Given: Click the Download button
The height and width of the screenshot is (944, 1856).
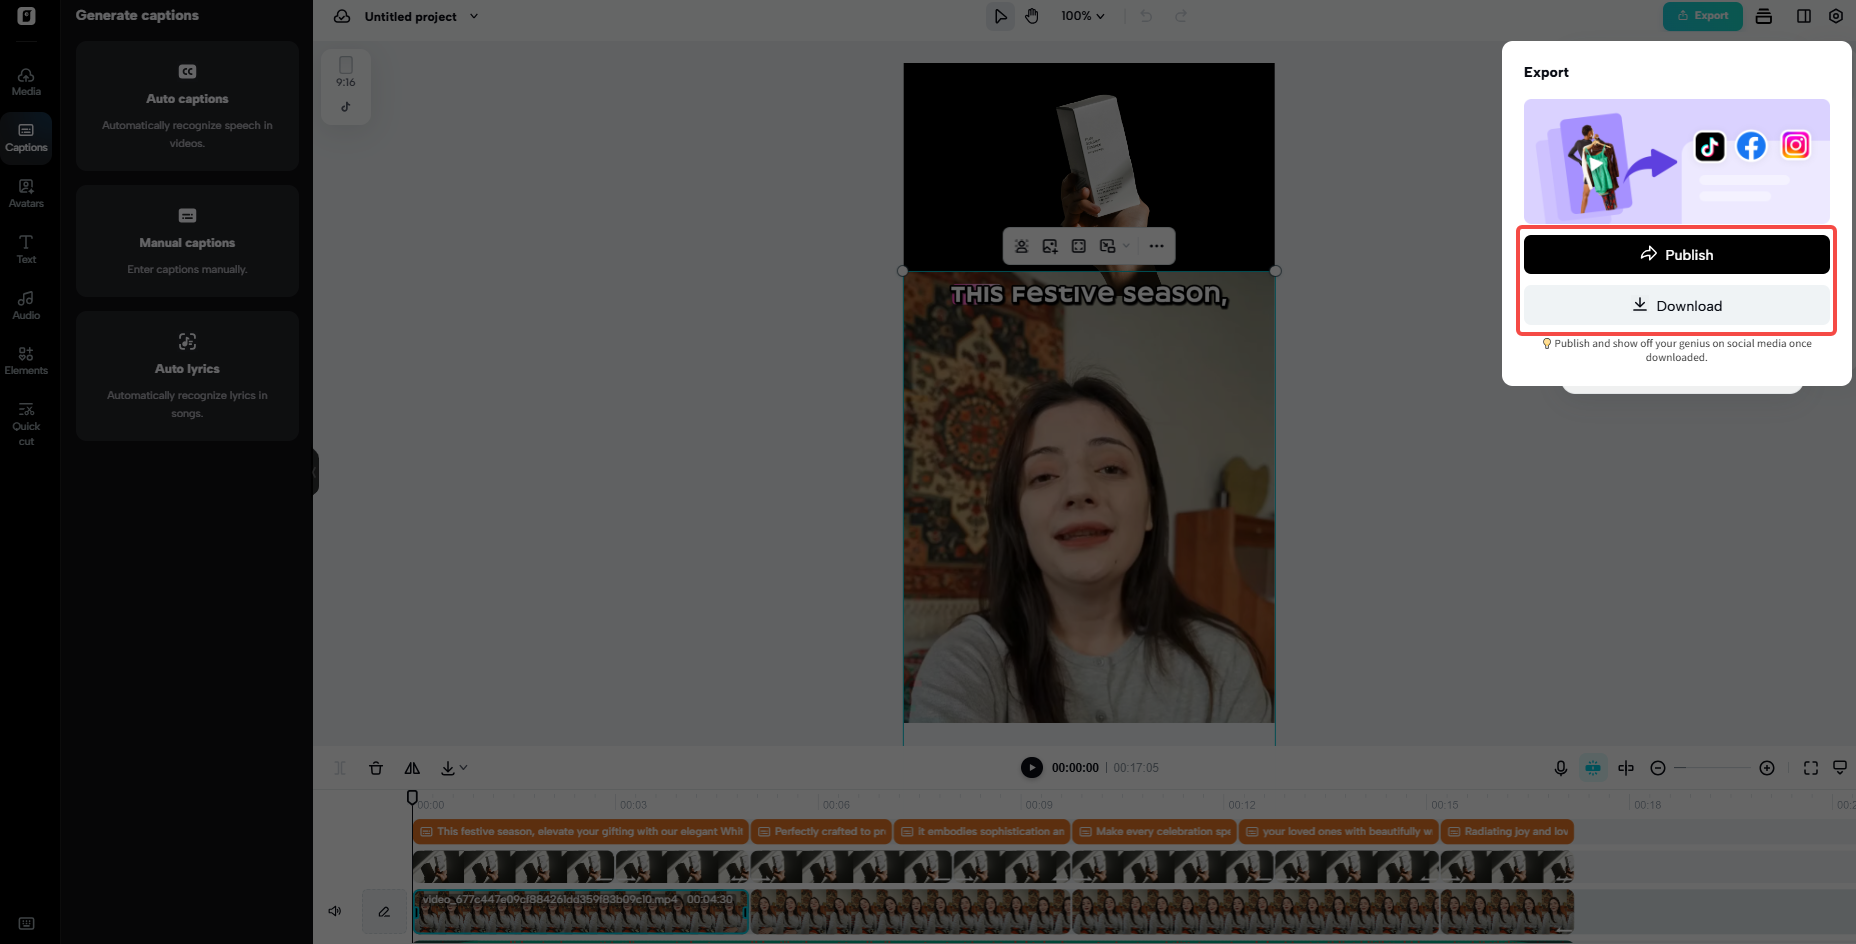Looking at the screenshot, I should pyautogui.click(x=1676, y=305).
